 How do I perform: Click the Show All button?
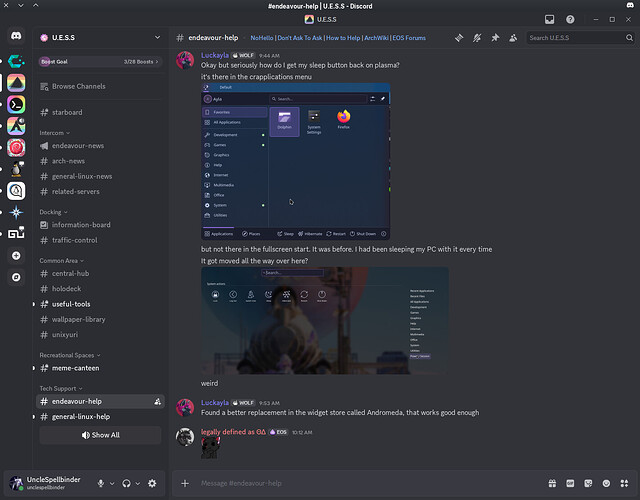100,435
